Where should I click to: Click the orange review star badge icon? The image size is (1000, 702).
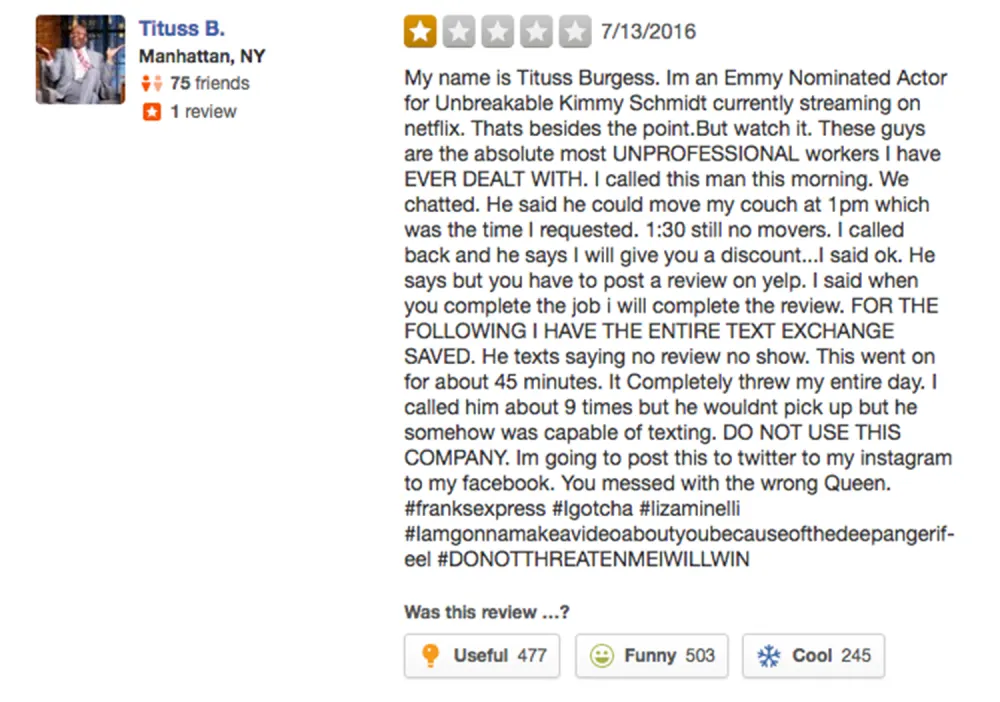pos(152,112)
